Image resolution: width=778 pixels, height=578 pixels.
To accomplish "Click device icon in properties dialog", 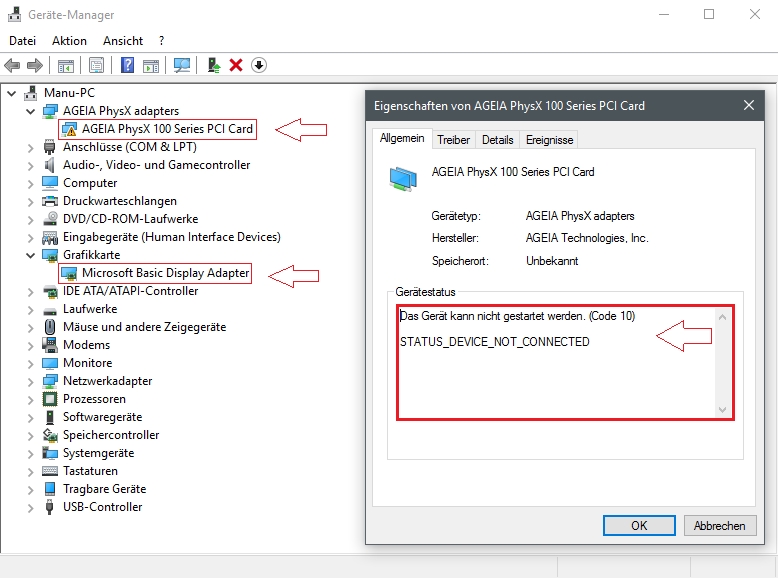I will [x=403, y=179].
